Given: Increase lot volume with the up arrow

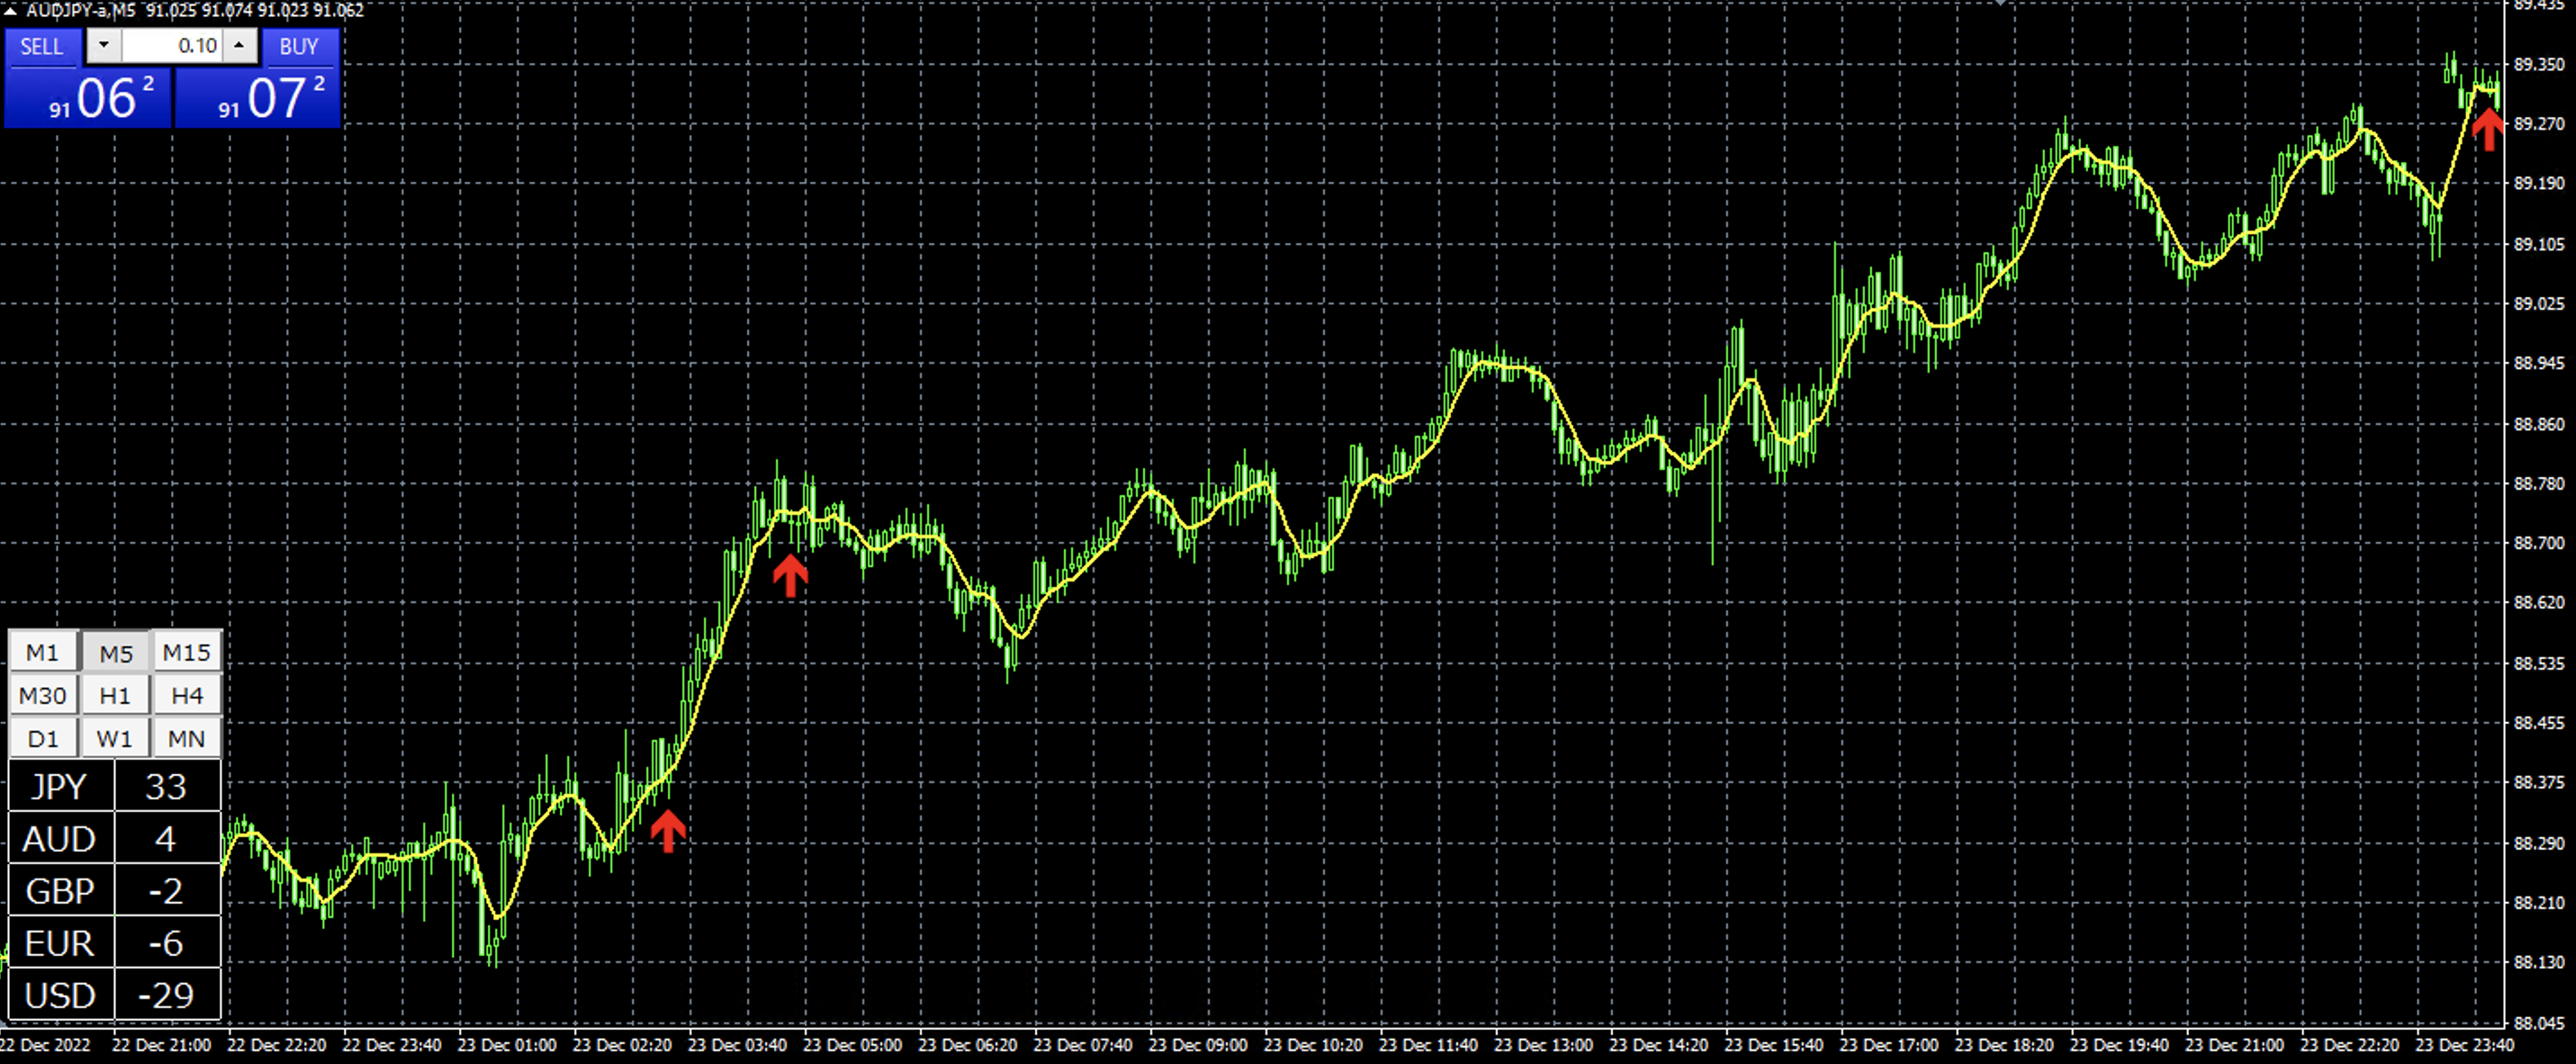Looking at the screenshot, I should 239,46.
